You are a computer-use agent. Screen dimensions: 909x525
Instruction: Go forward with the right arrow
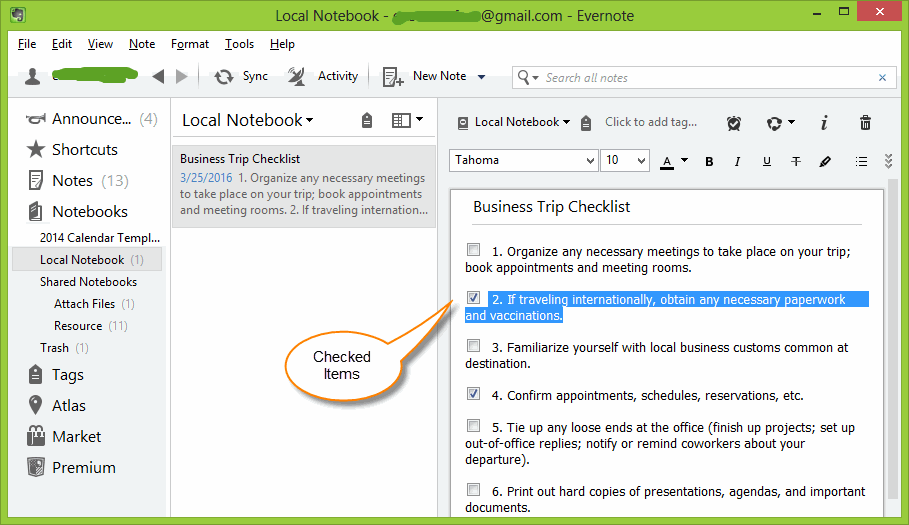[x=181, y=76]
